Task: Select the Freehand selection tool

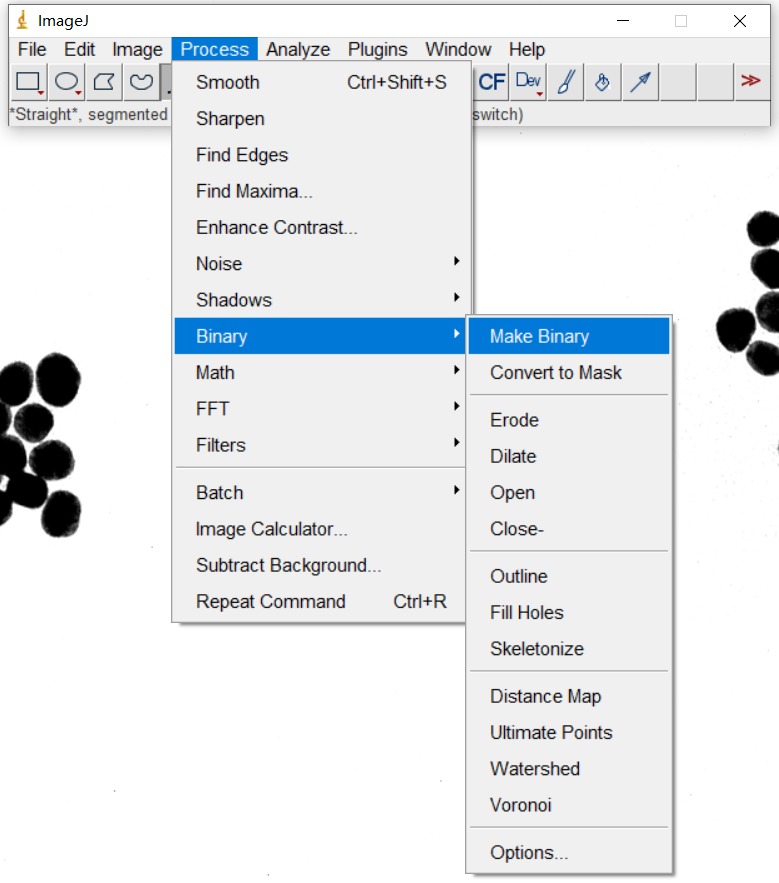Action: [141, 82]
